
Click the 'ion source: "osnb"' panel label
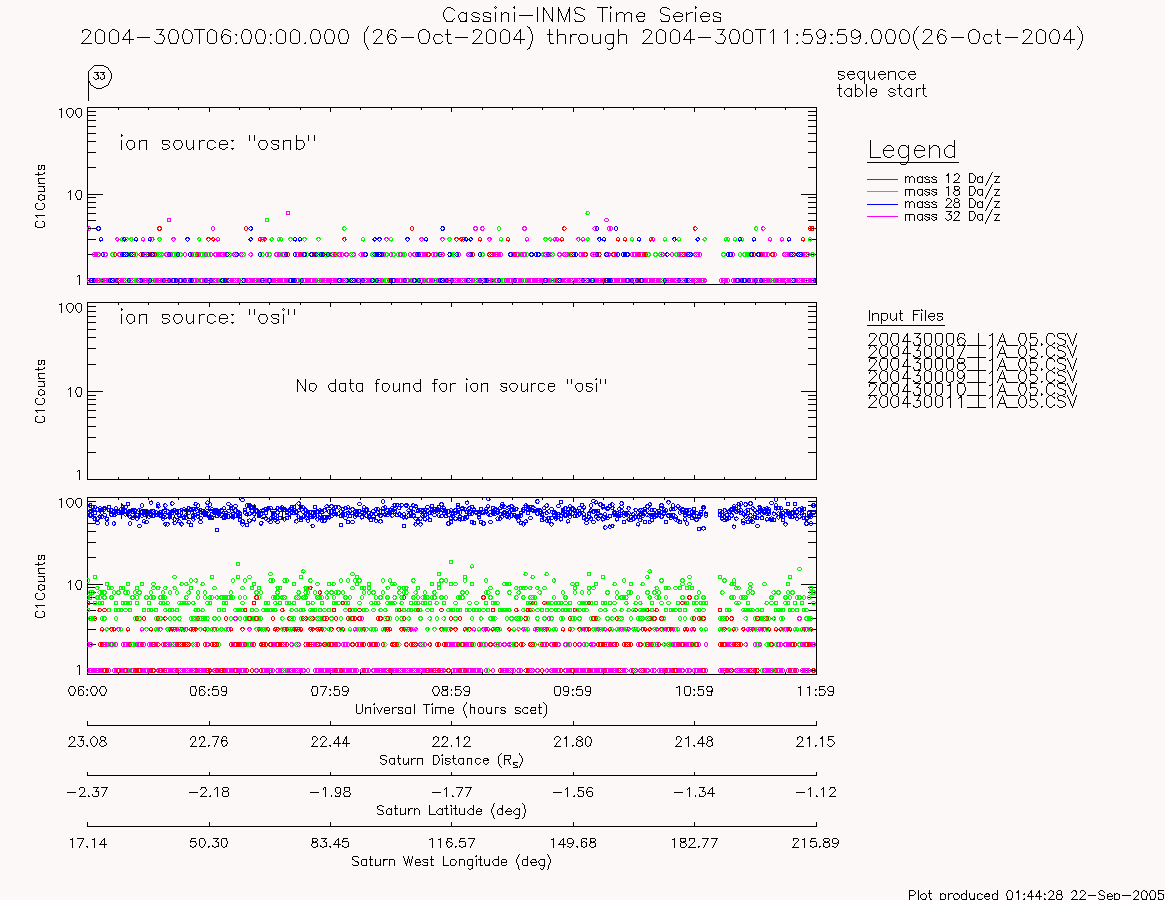click(x=218, y=143)
